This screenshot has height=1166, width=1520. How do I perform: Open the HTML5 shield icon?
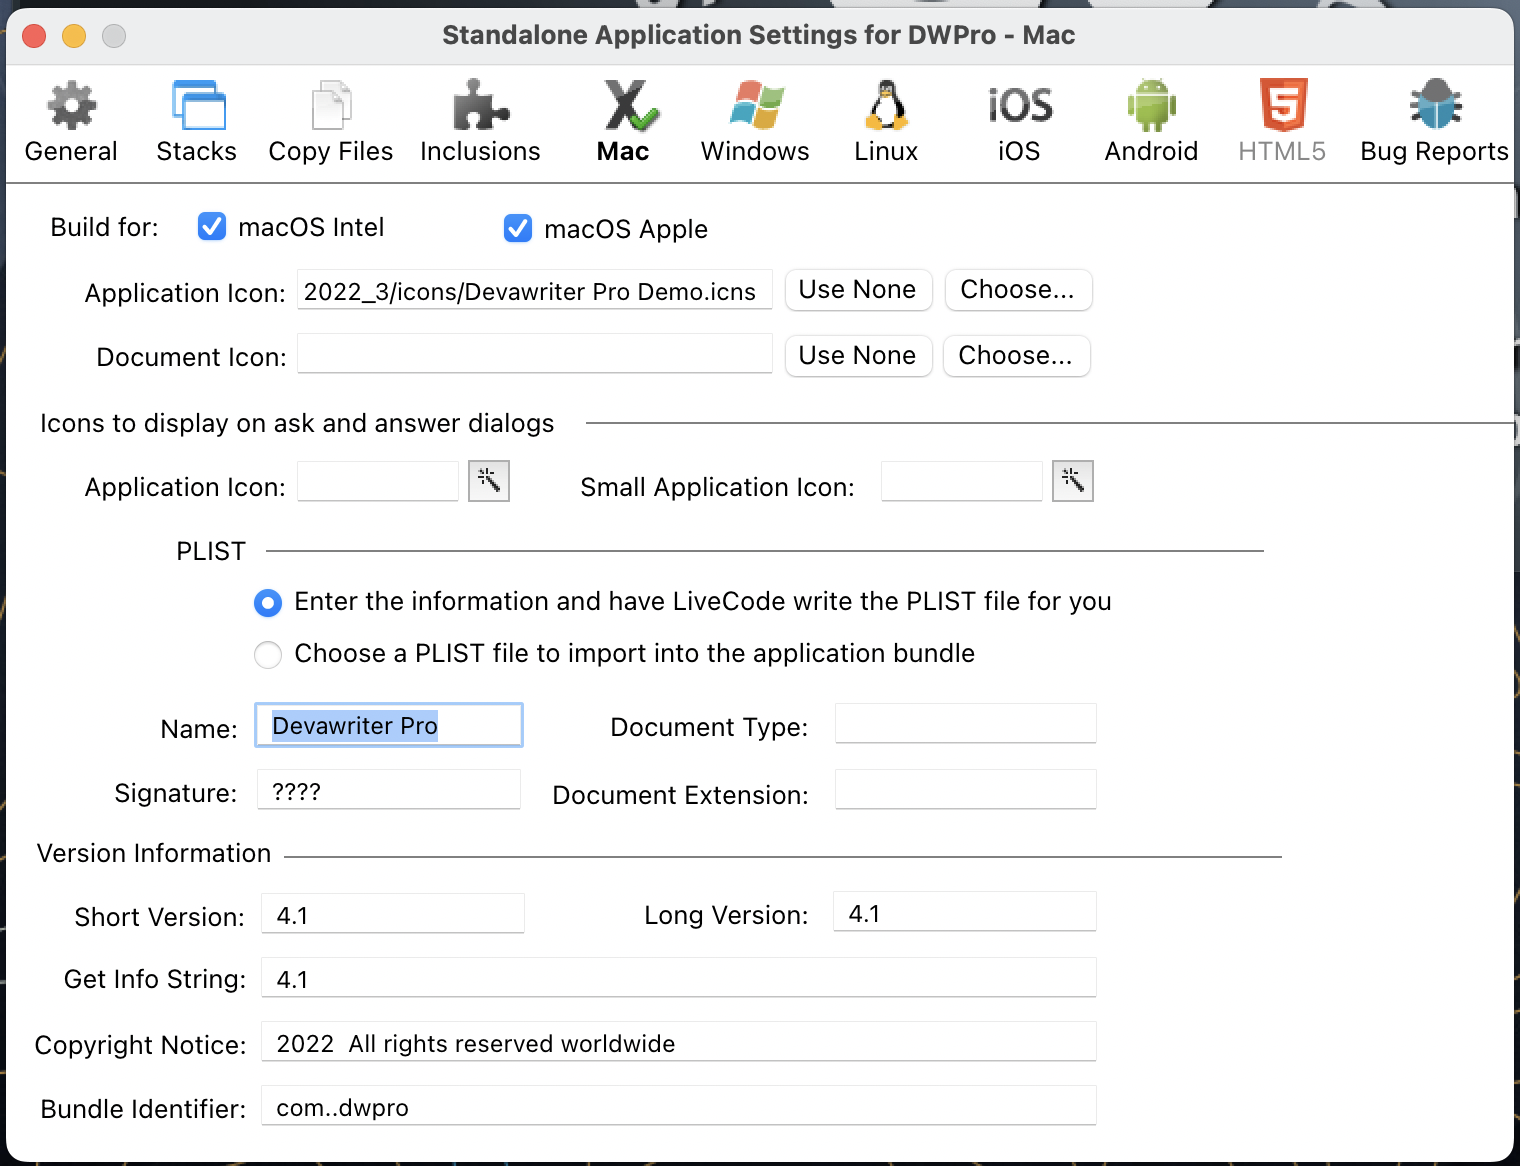1283,105
